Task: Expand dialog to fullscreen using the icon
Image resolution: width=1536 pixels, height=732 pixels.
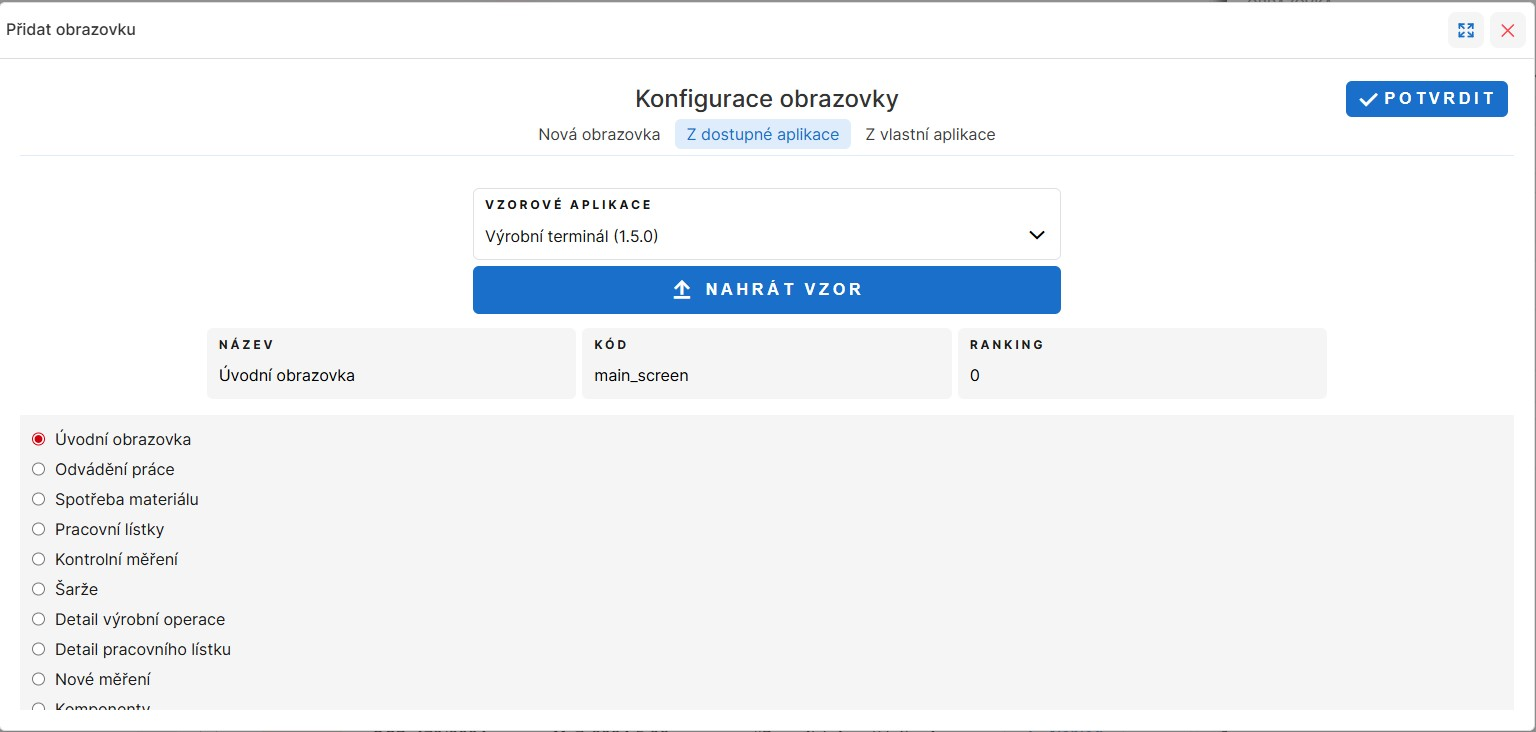Action: click(x=1465, y=30)
